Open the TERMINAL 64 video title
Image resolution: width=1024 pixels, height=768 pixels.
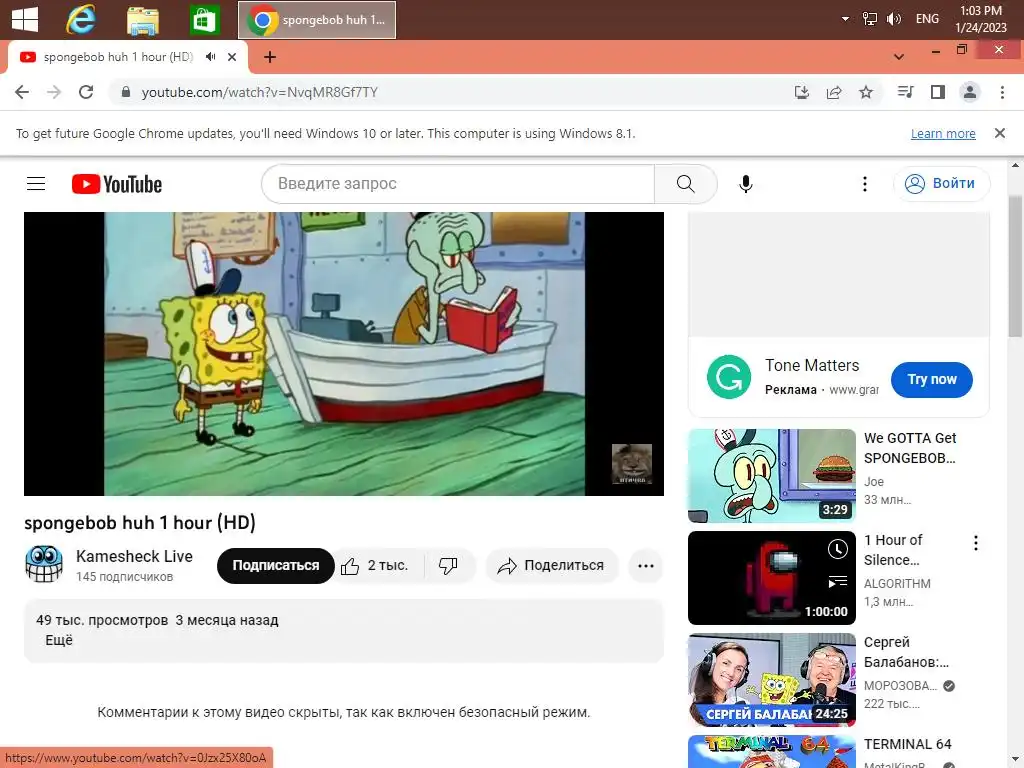click(x=908, y=744)
